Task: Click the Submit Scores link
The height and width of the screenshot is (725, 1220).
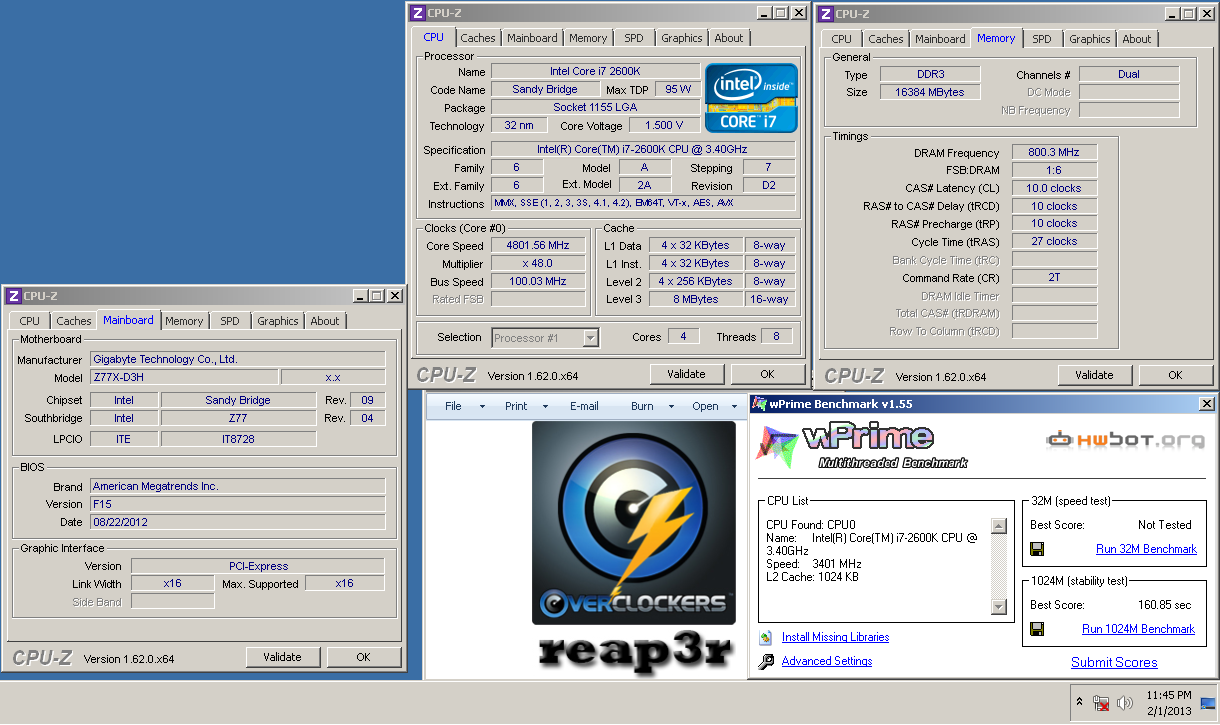Action: click(x=1114, y=662)
